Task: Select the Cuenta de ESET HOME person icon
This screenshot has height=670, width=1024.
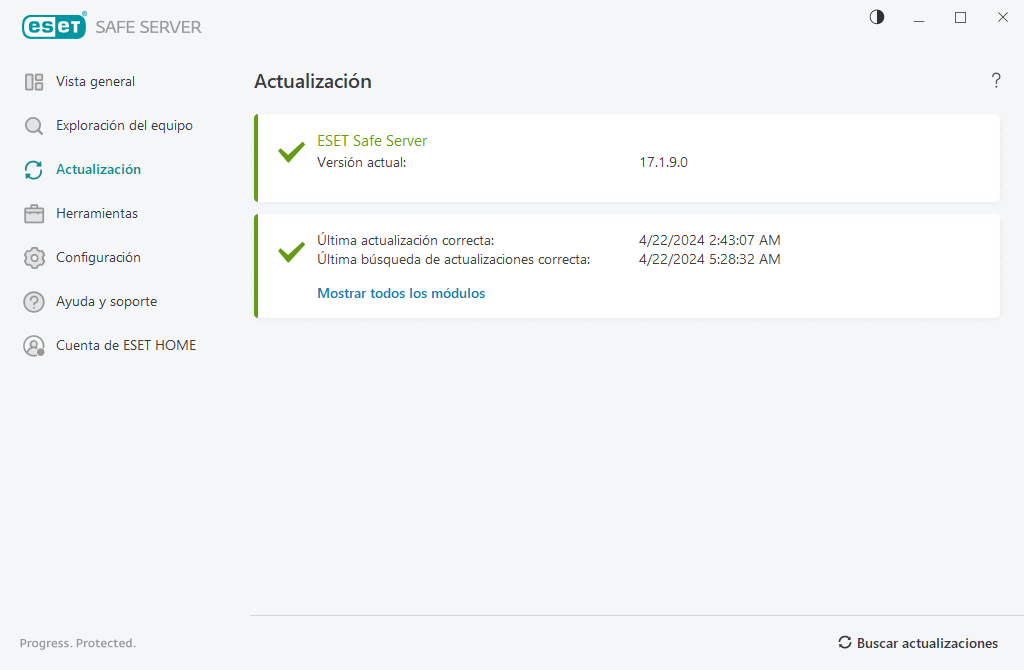Action: click(x=33, y=345)
